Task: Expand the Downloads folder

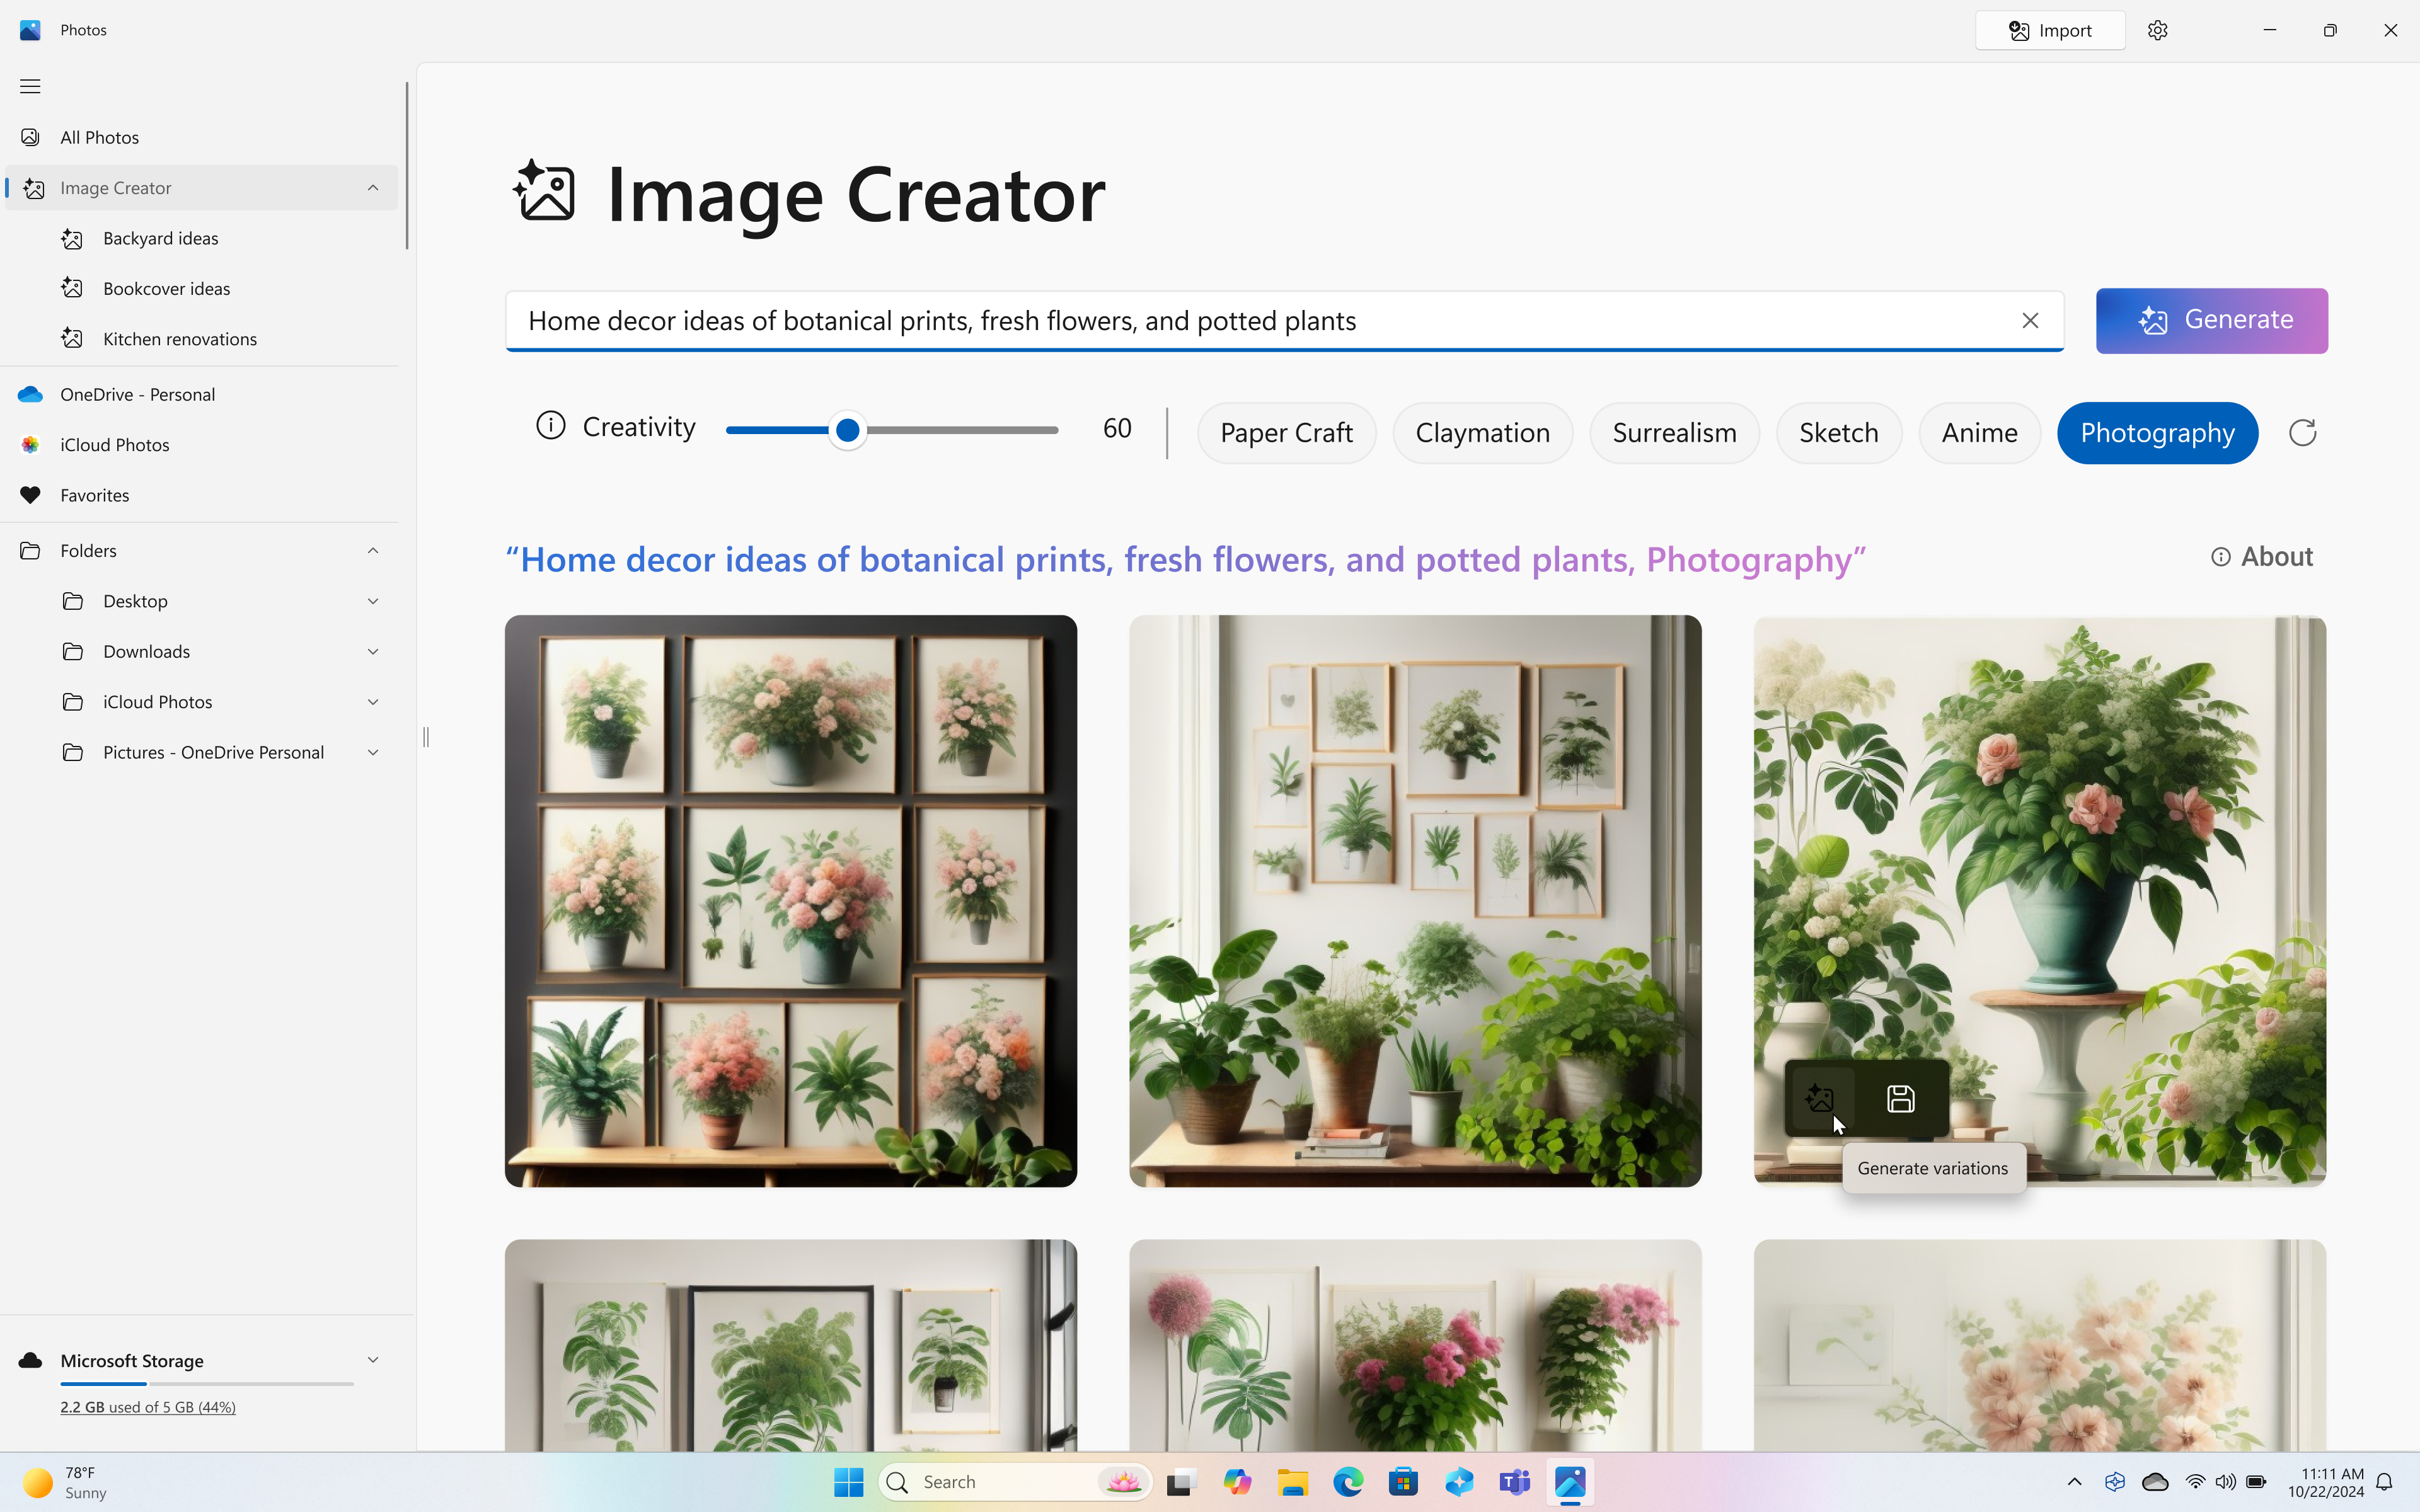Action: pos(372,652)
